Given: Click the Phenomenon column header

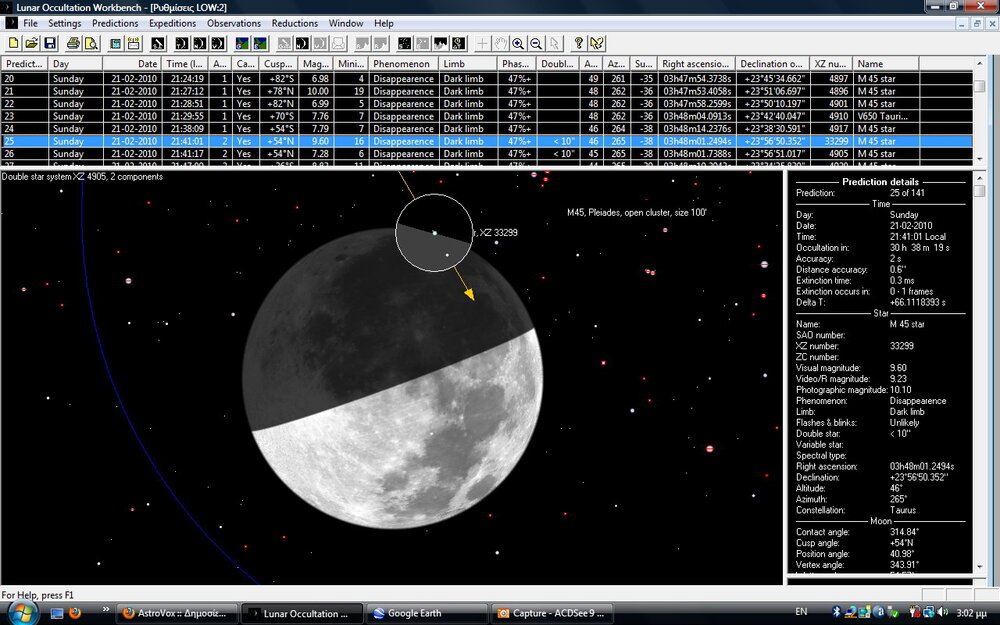Looking at the screenshot, I should click(403, 64).
